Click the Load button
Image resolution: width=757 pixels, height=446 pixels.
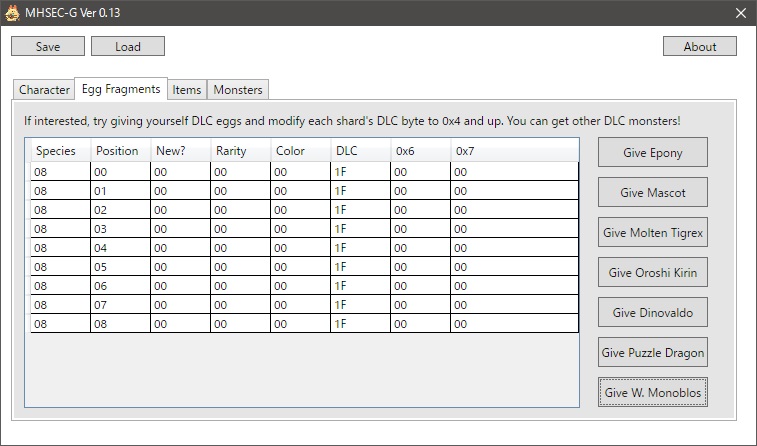tap(128, 46)
